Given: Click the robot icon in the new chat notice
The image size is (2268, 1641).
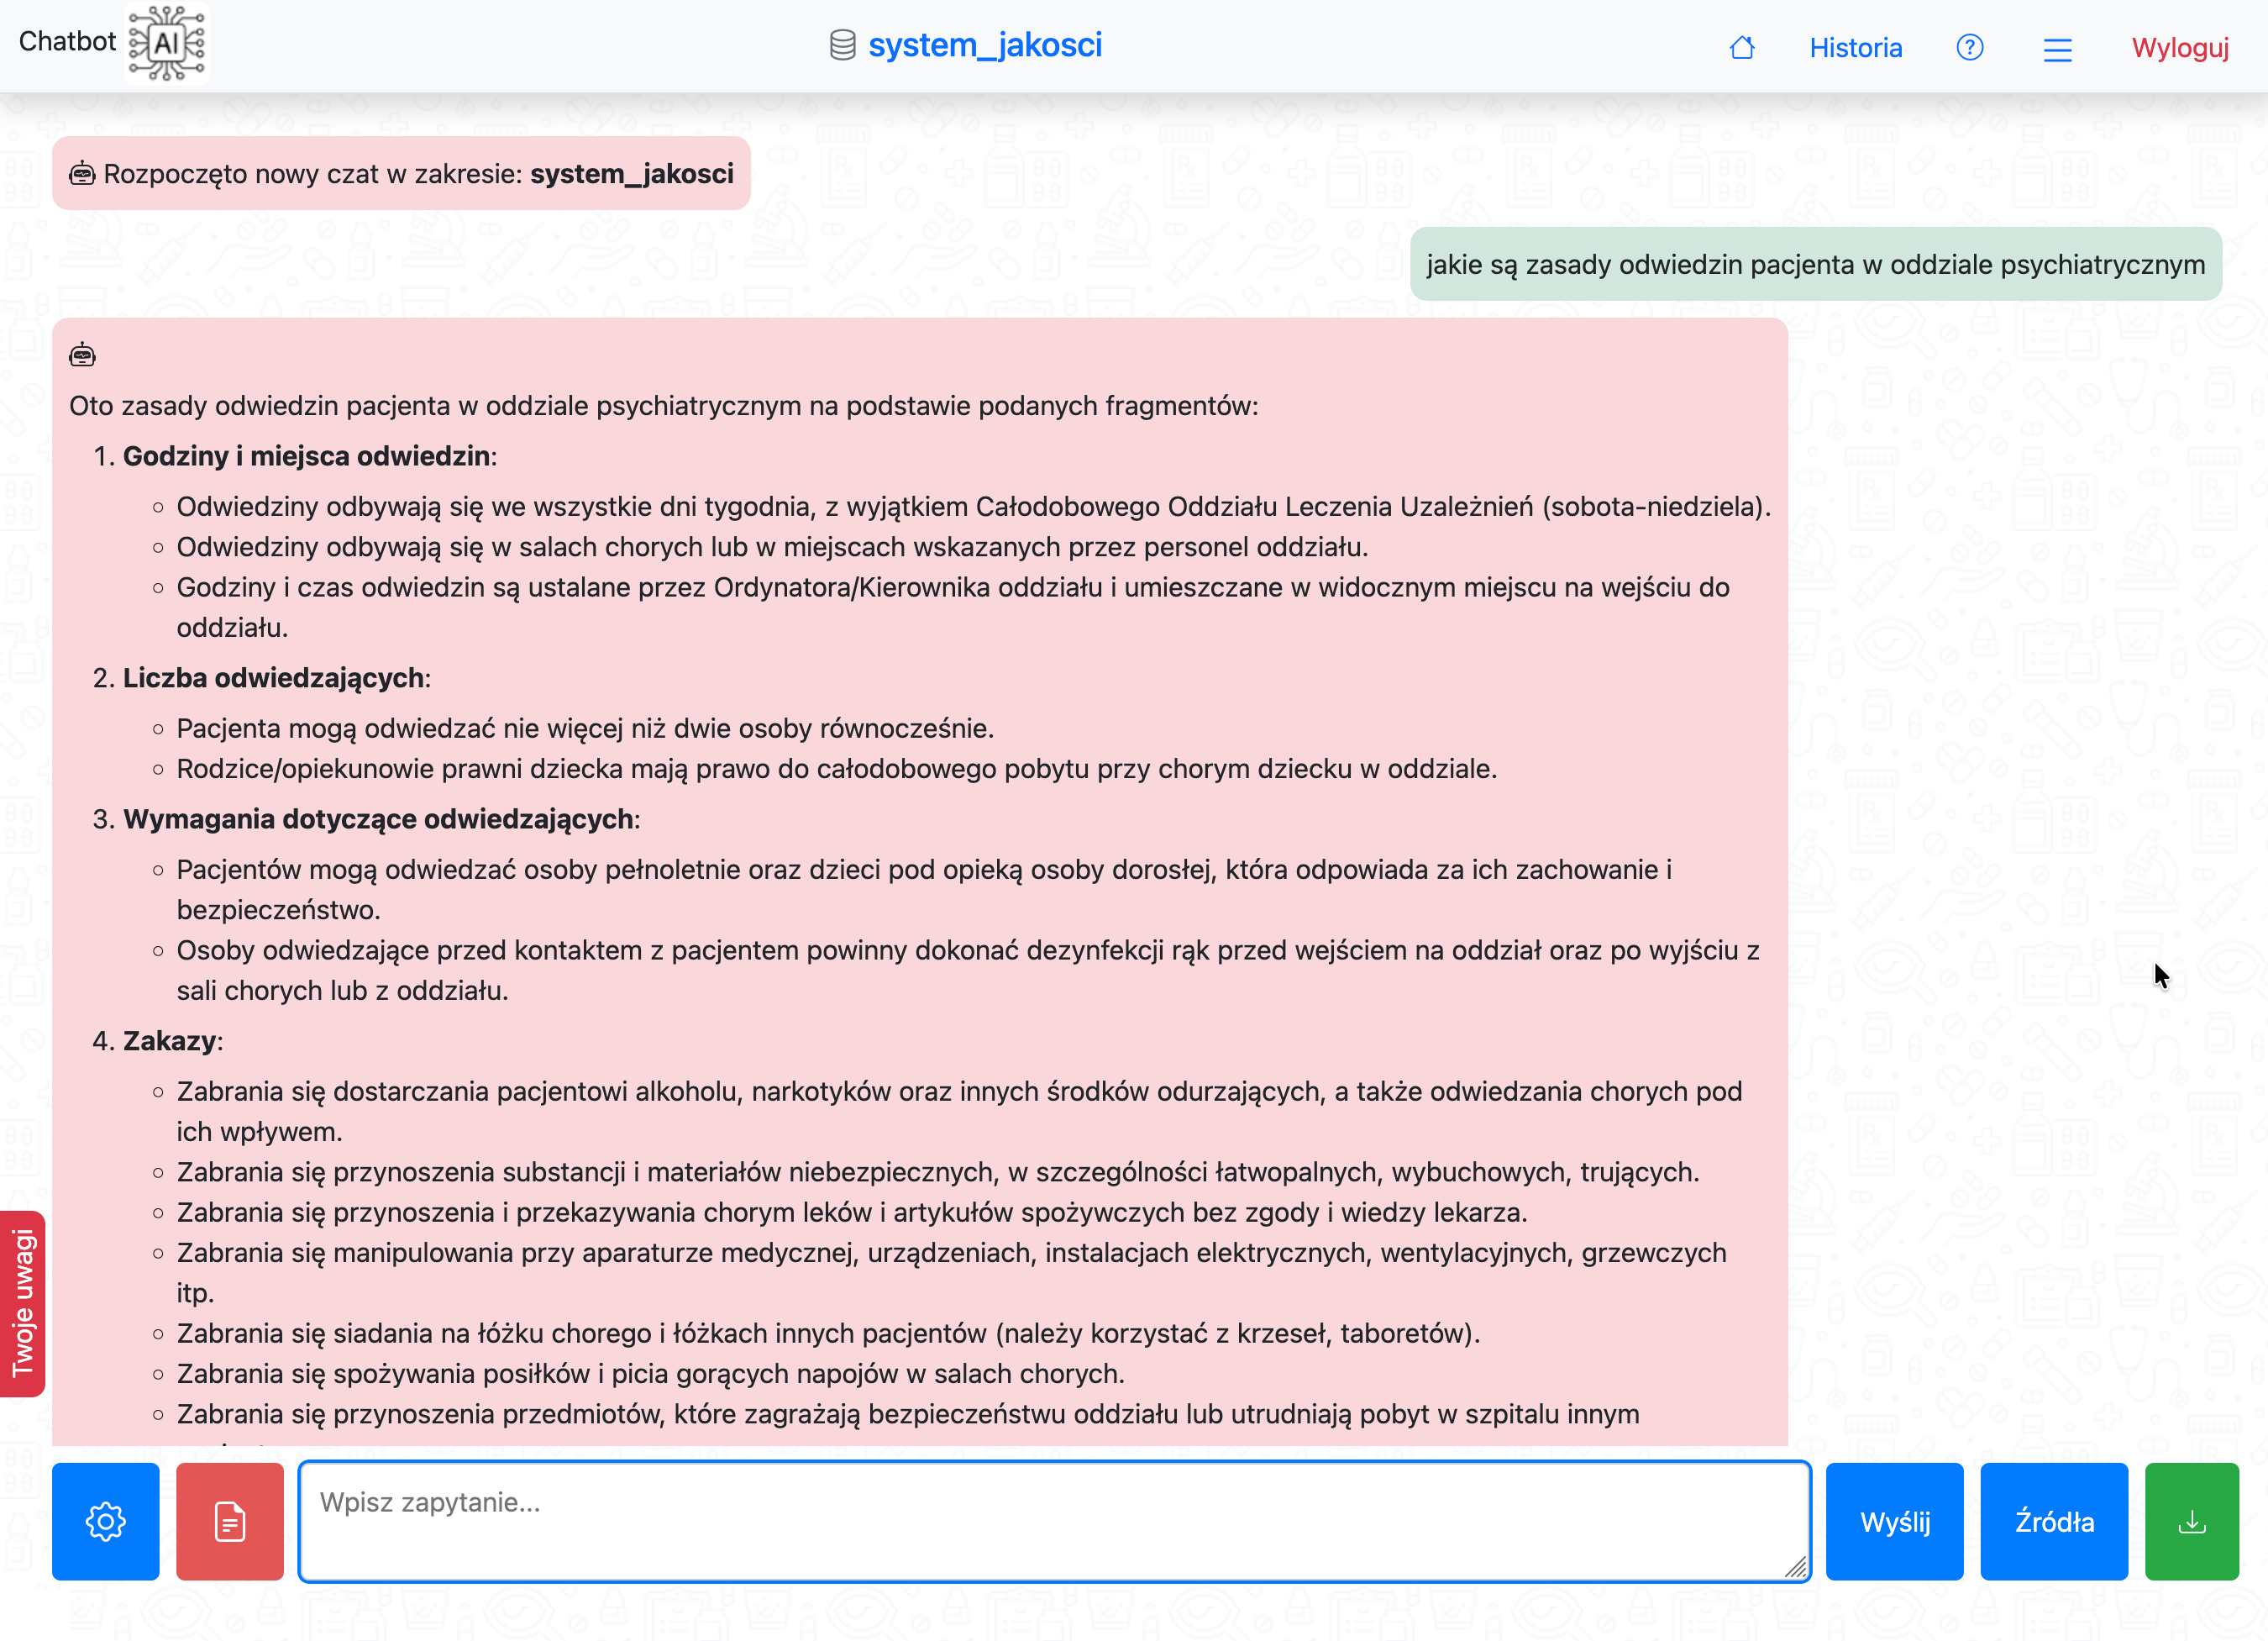Looking at the screenshot, I should [x=82, y=174].
